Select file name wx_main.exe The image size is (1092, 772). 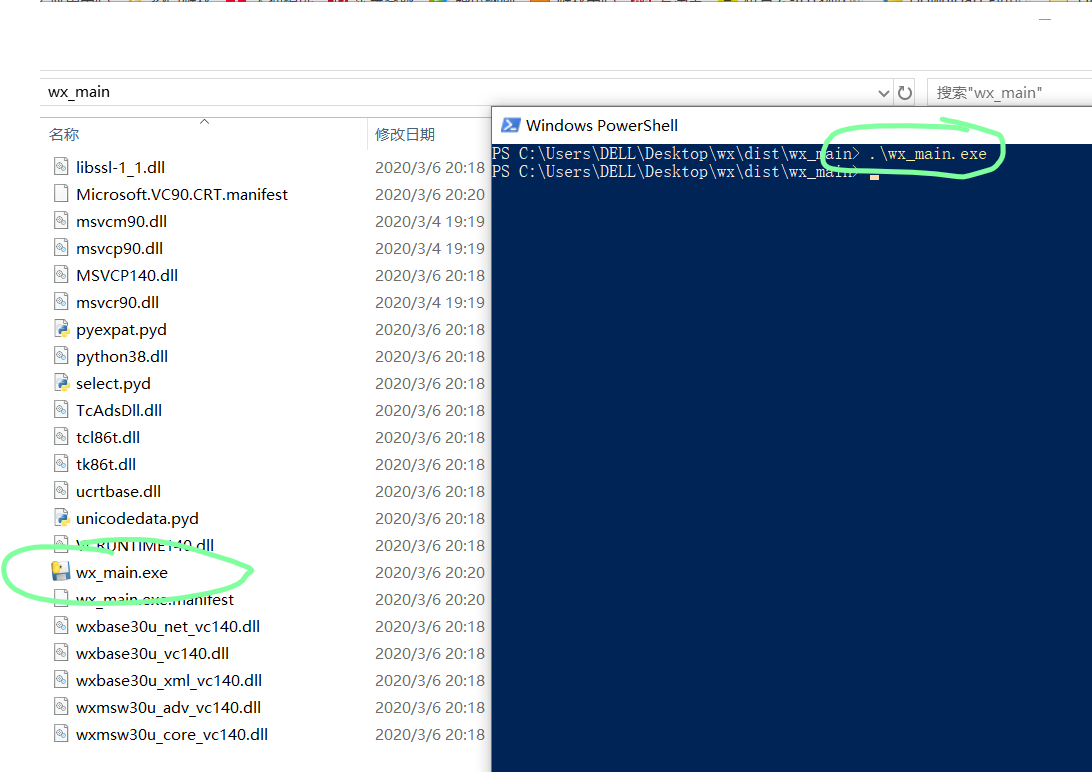click(x=122, y=572)
